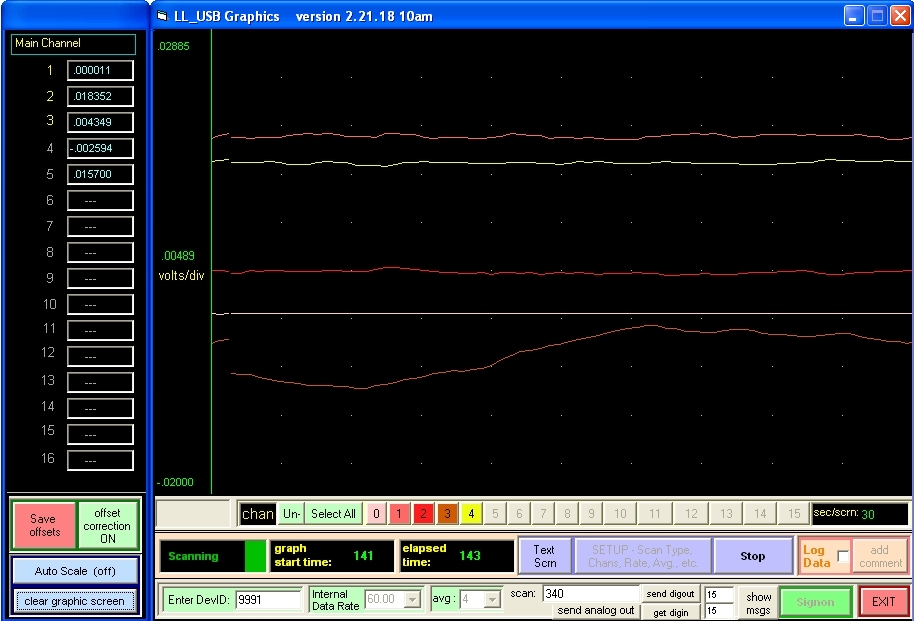This screenshot has width=914, height=621.
Task: Expand the avg dropdown
Action: click(x=492, y=599)
